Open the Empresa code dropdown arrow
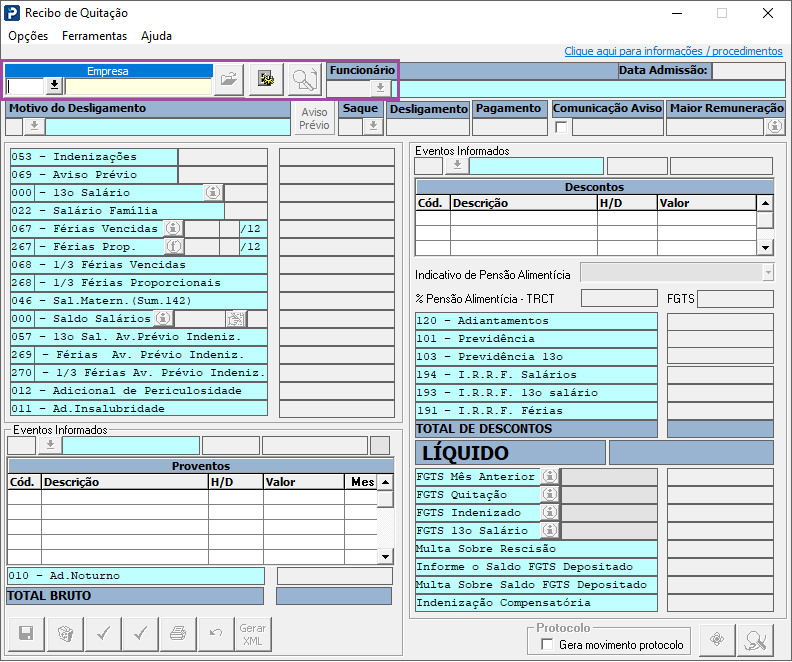The image size is (792, 662). 54,86
